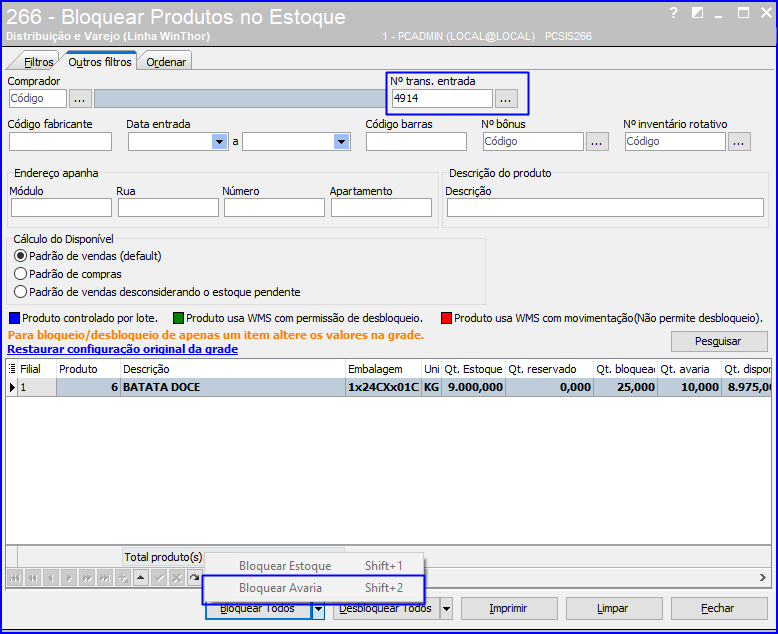Screen dimensions: 778x634
Task: Switch to the Ordenar tab
Action: coord(166,62)
